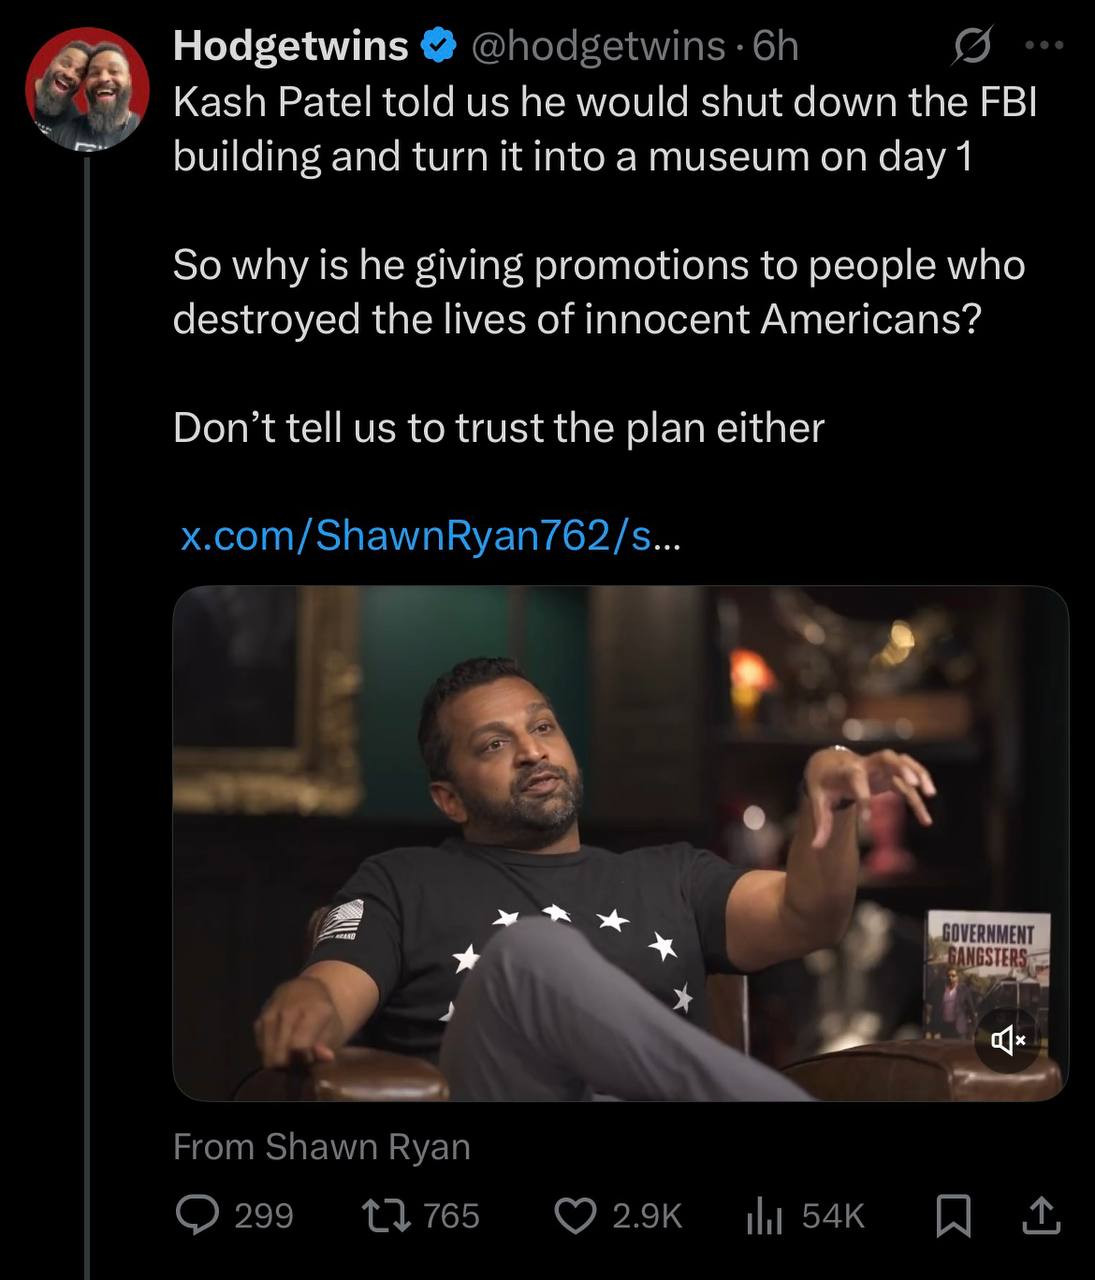1095x1280 pixels.
Task: View analytics via the 54K views count
Action: (x=832, y=1215)
